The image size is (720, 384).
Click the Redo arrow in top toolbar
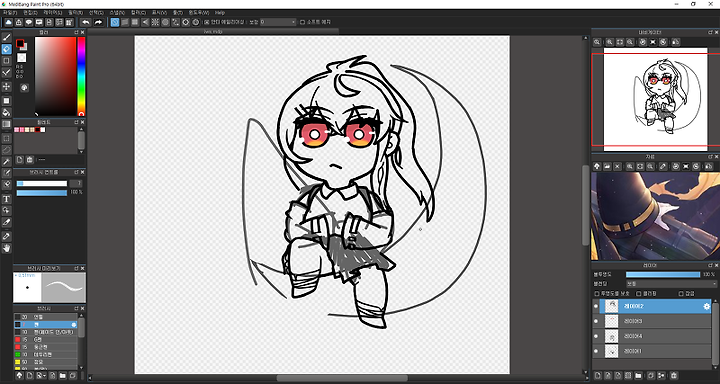pyautogui.click(x=98, y=22)
